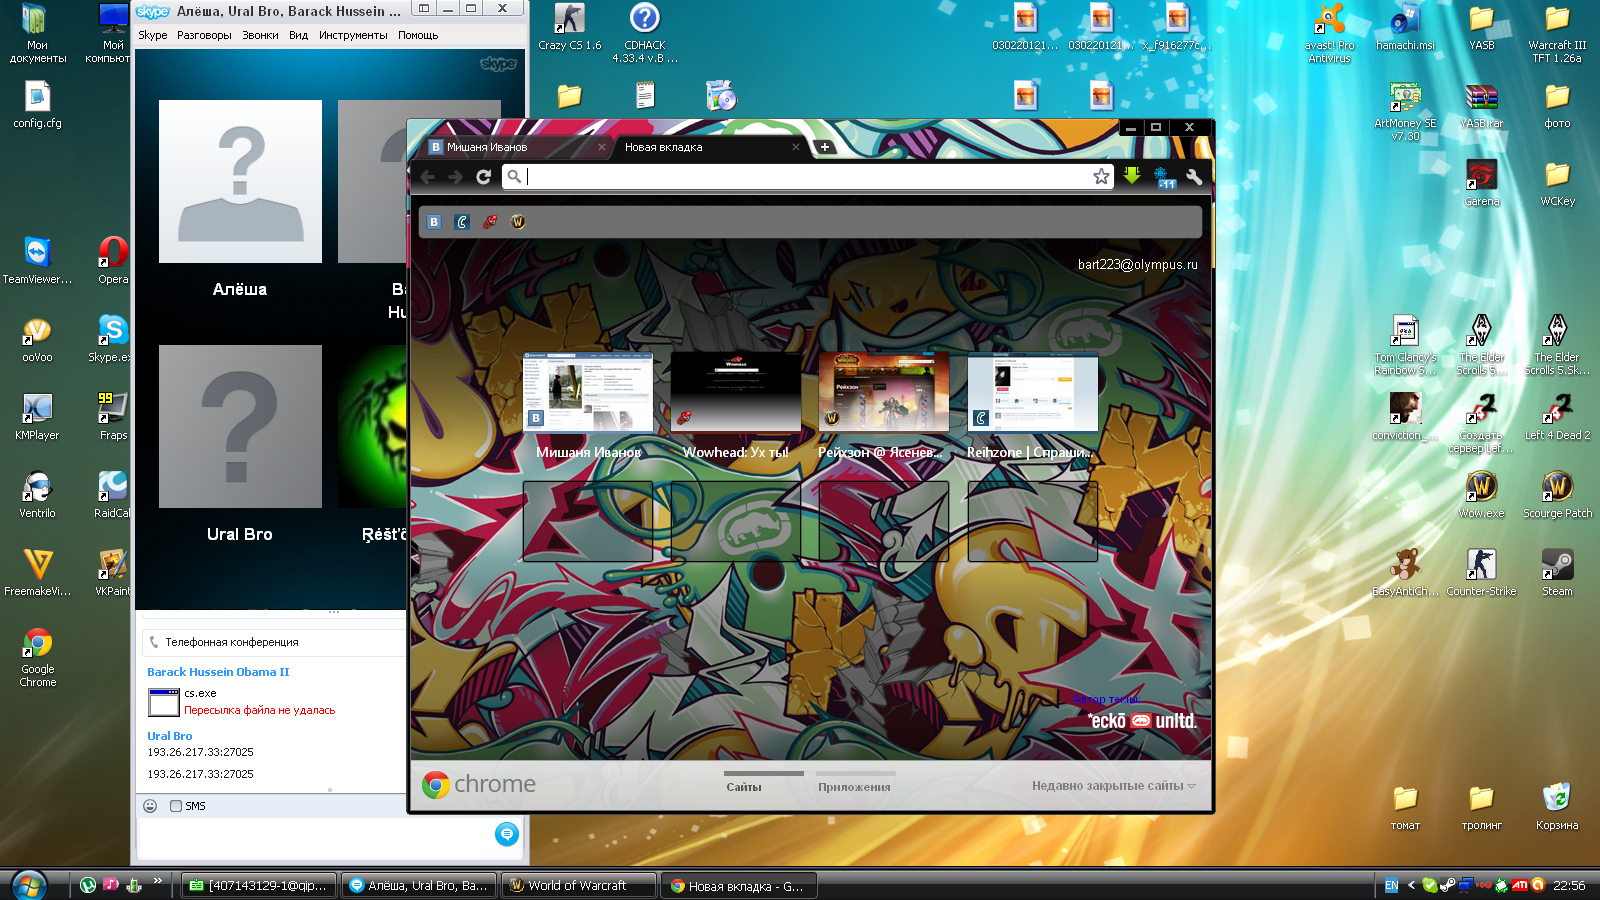Screen dimensions: 1600x900
Task: Open the ATI tray icon
Action: point(1519,885)
